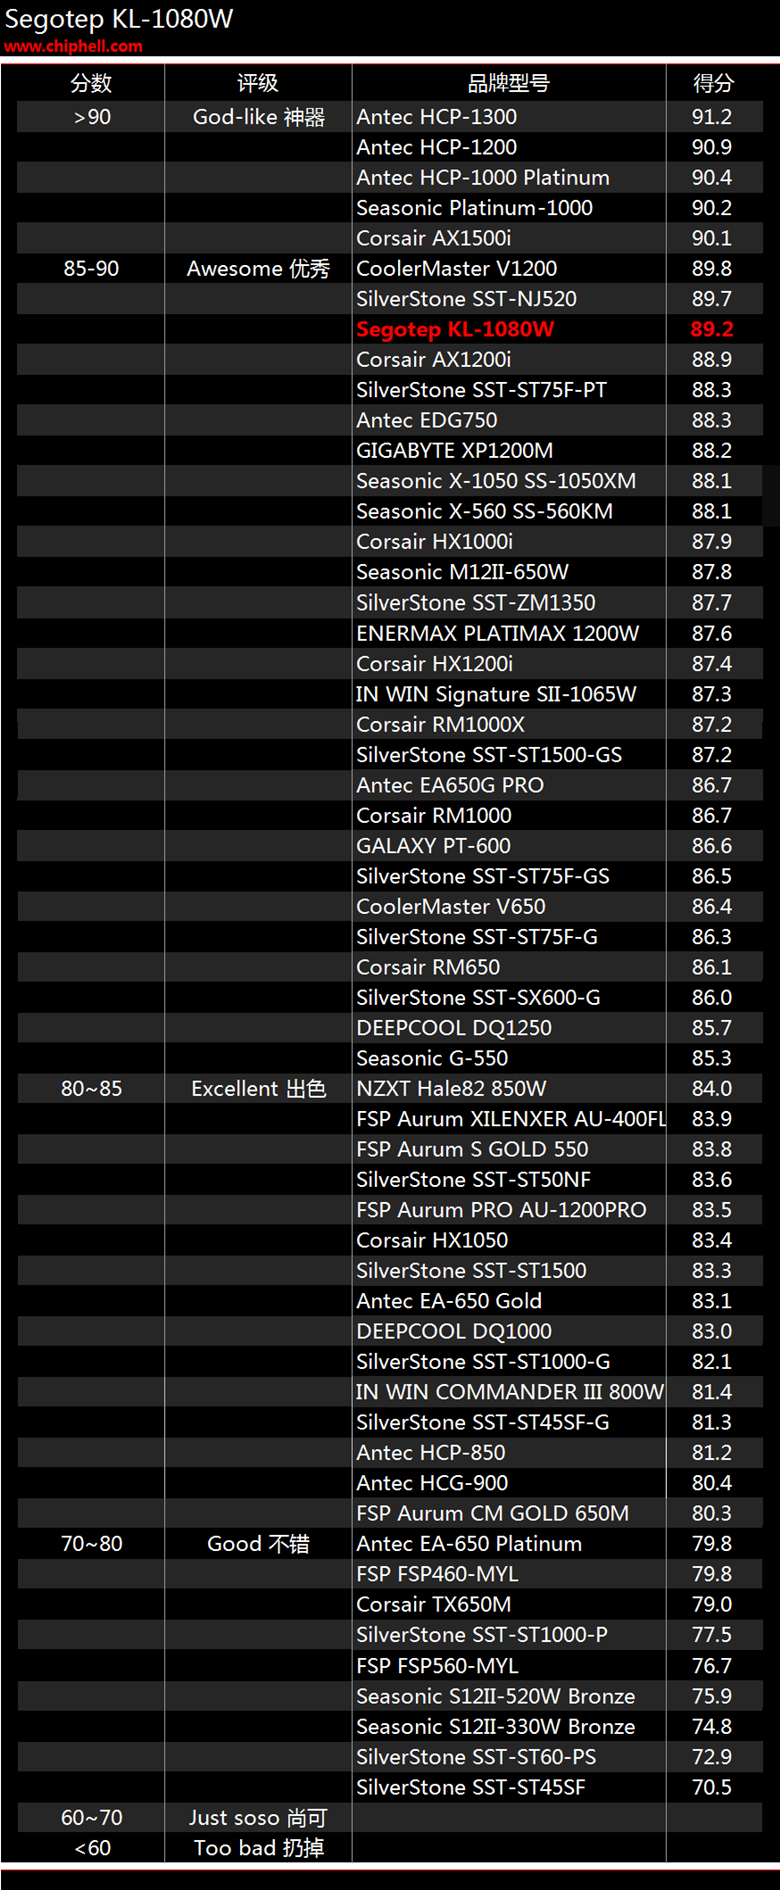
Task: Click SilverStone SST-NJ520 entry
Action: tap(467, 299)
